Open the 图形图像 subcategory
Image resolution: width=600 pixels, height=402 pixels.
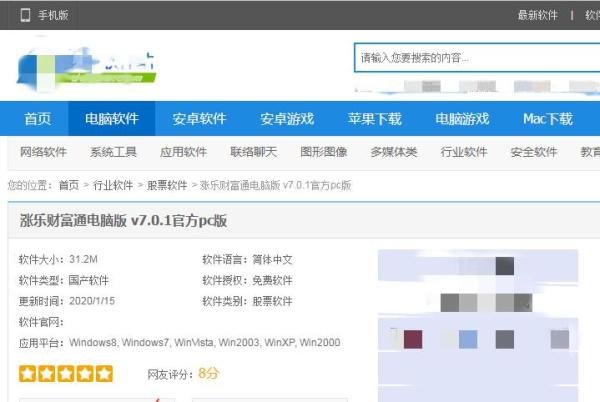(323, 152)
